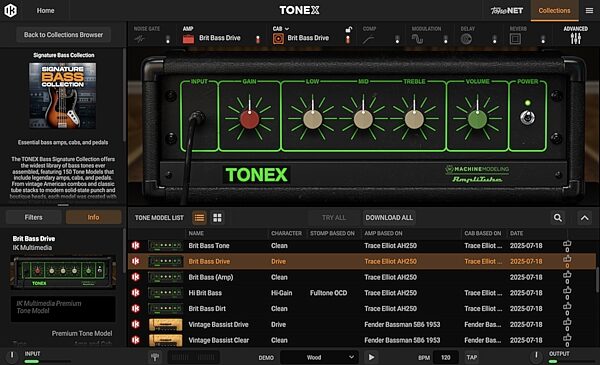
Task: Switch tone model list to list view
Action: point(199,218)
